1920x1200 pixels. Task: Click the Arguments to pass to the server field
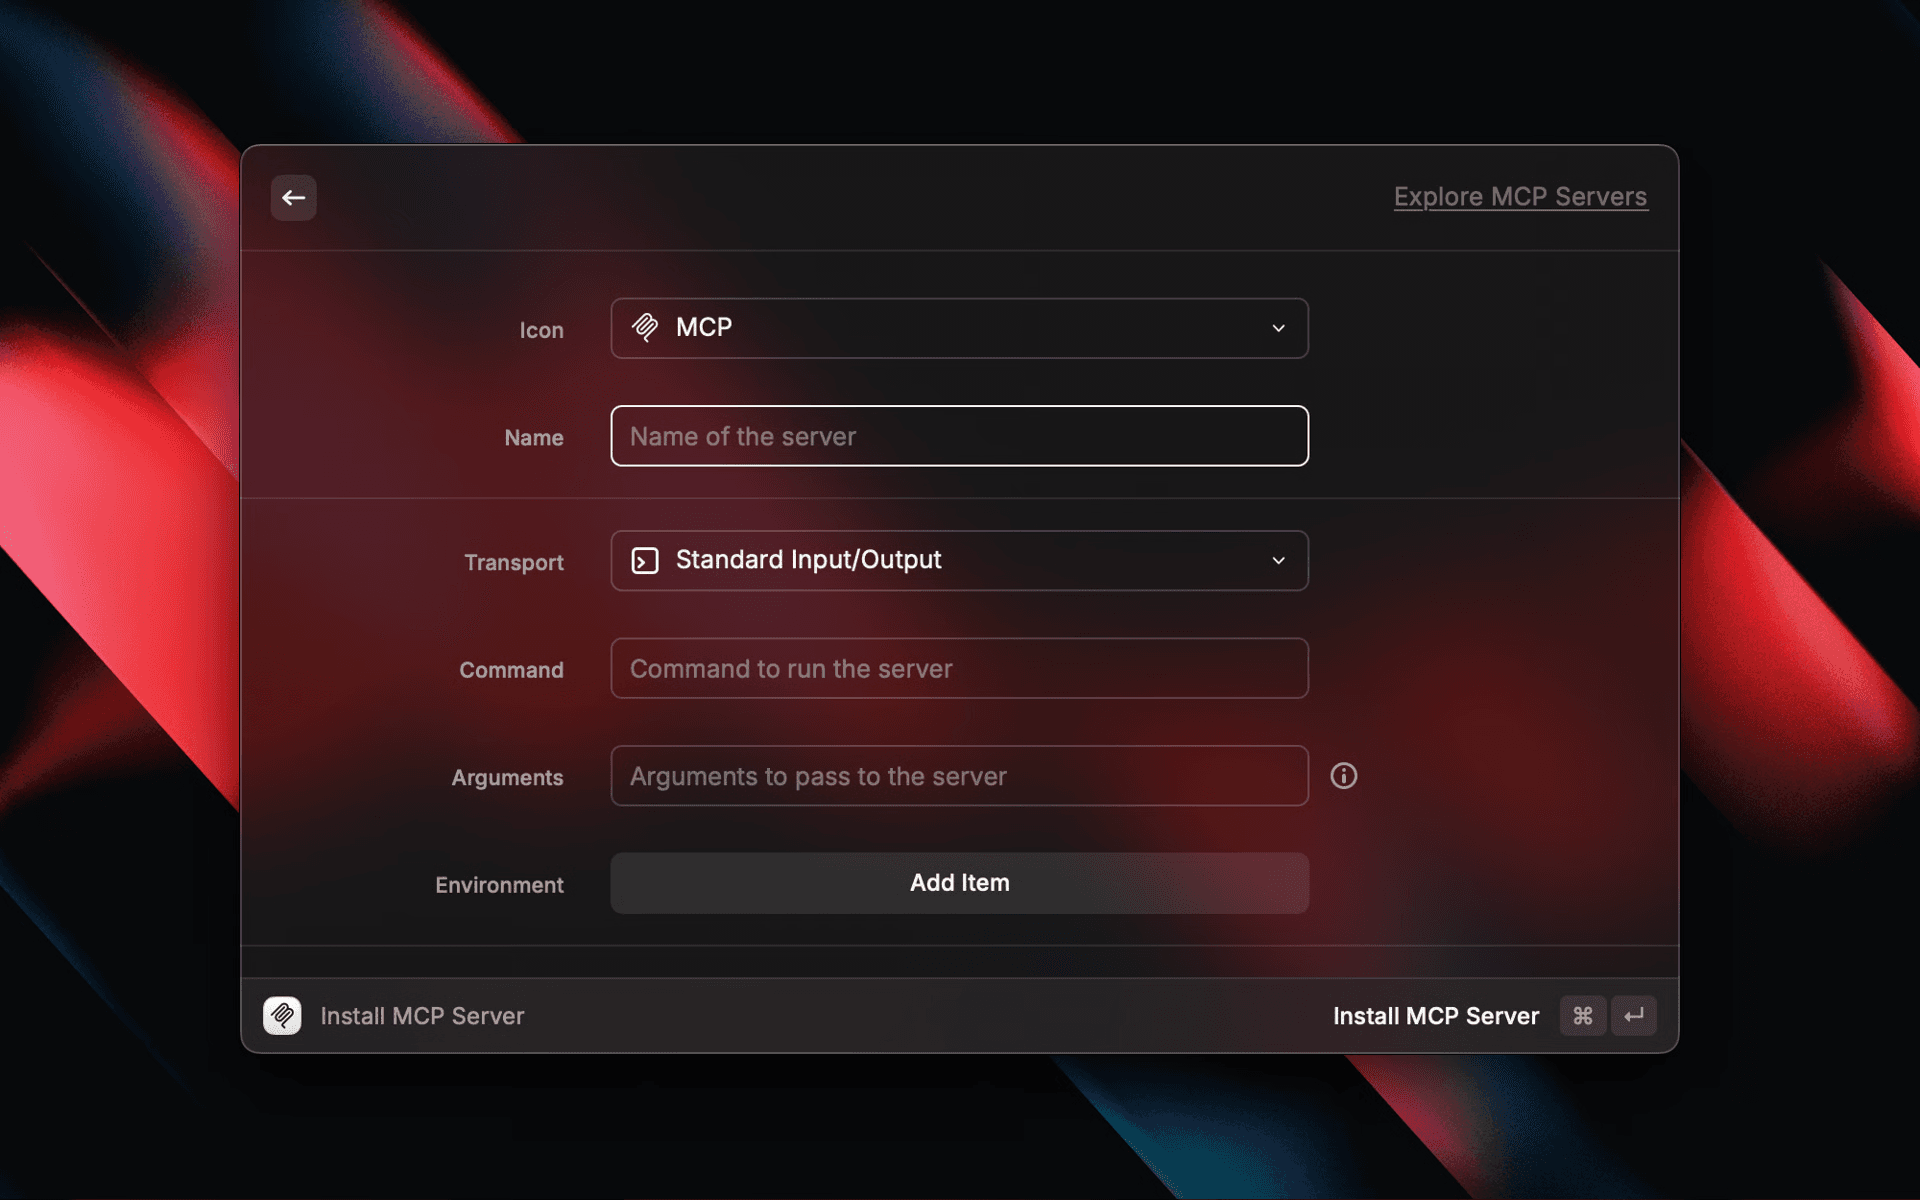(x=959, y=776)
